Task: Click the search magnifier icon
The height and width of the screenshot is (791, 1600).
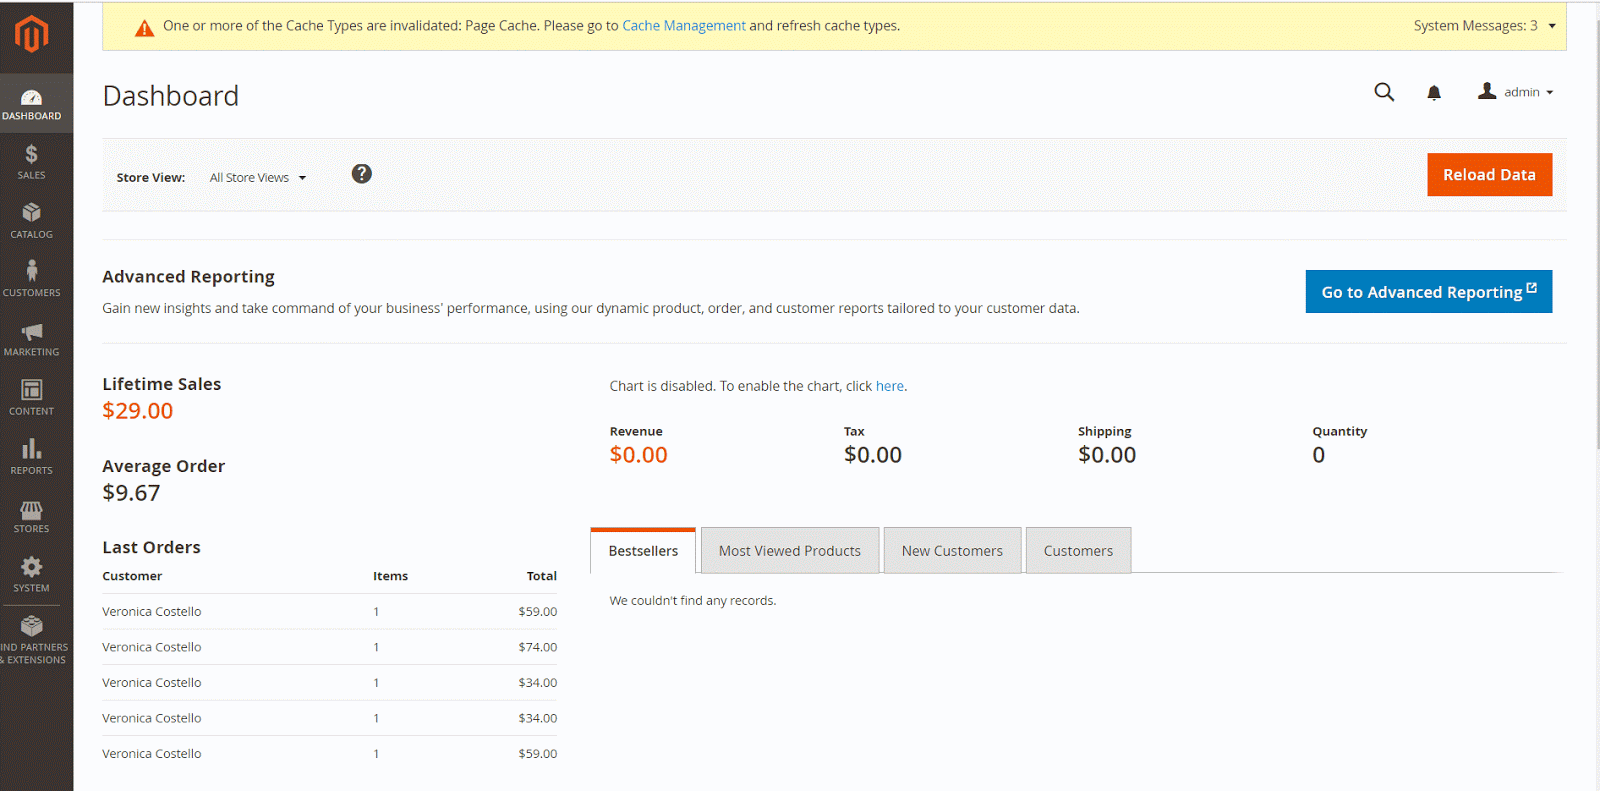Action: 1384,92
